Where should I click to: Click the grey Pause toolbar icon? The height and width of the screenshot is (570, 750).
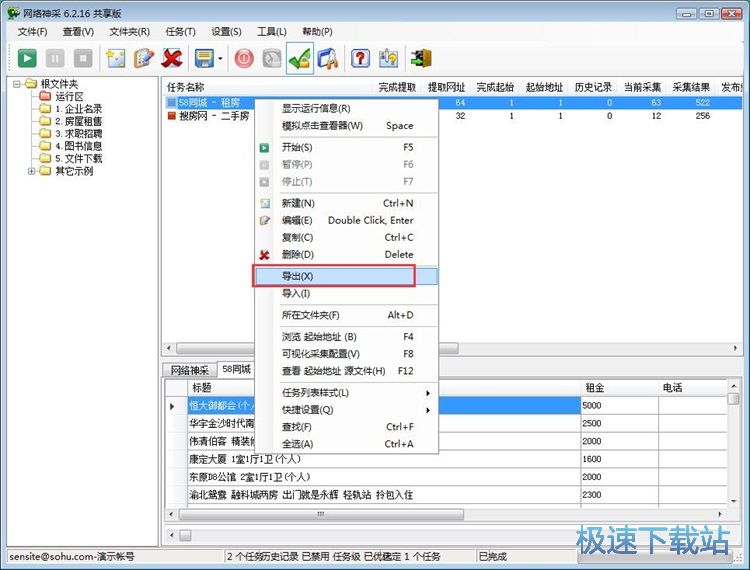click(x=55, y=58)
